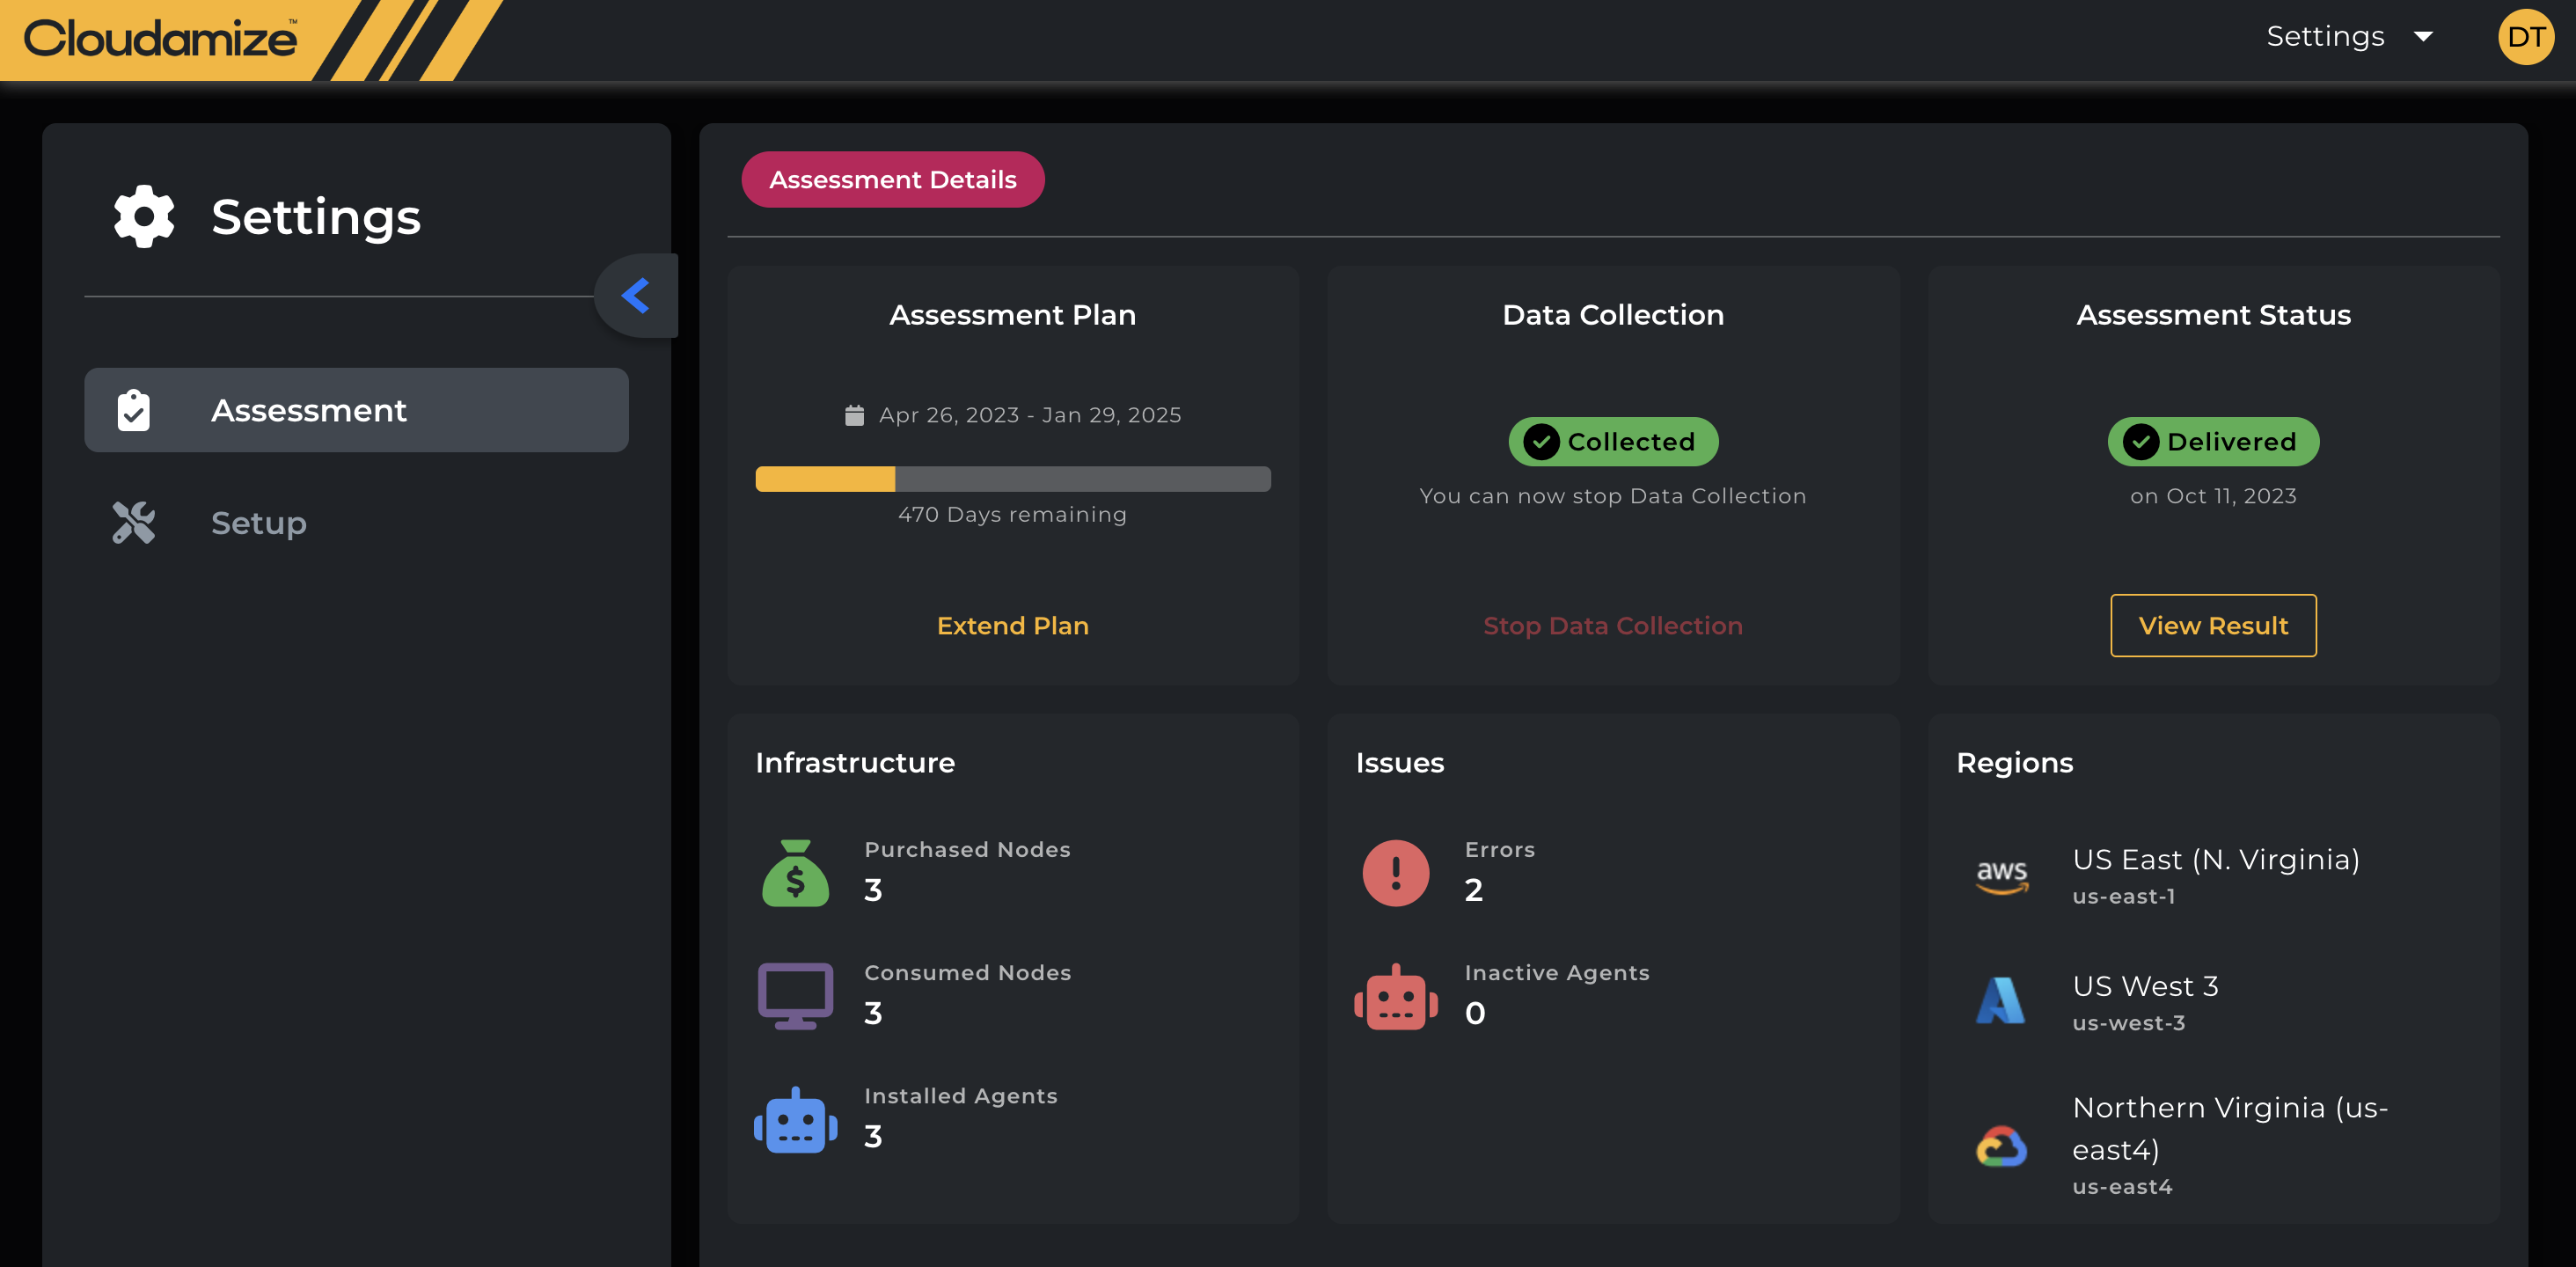The width and height of the screenshot is (2576, 1267).
Task: Click Stop Data Collection
Action: (x=1612, y=625)
